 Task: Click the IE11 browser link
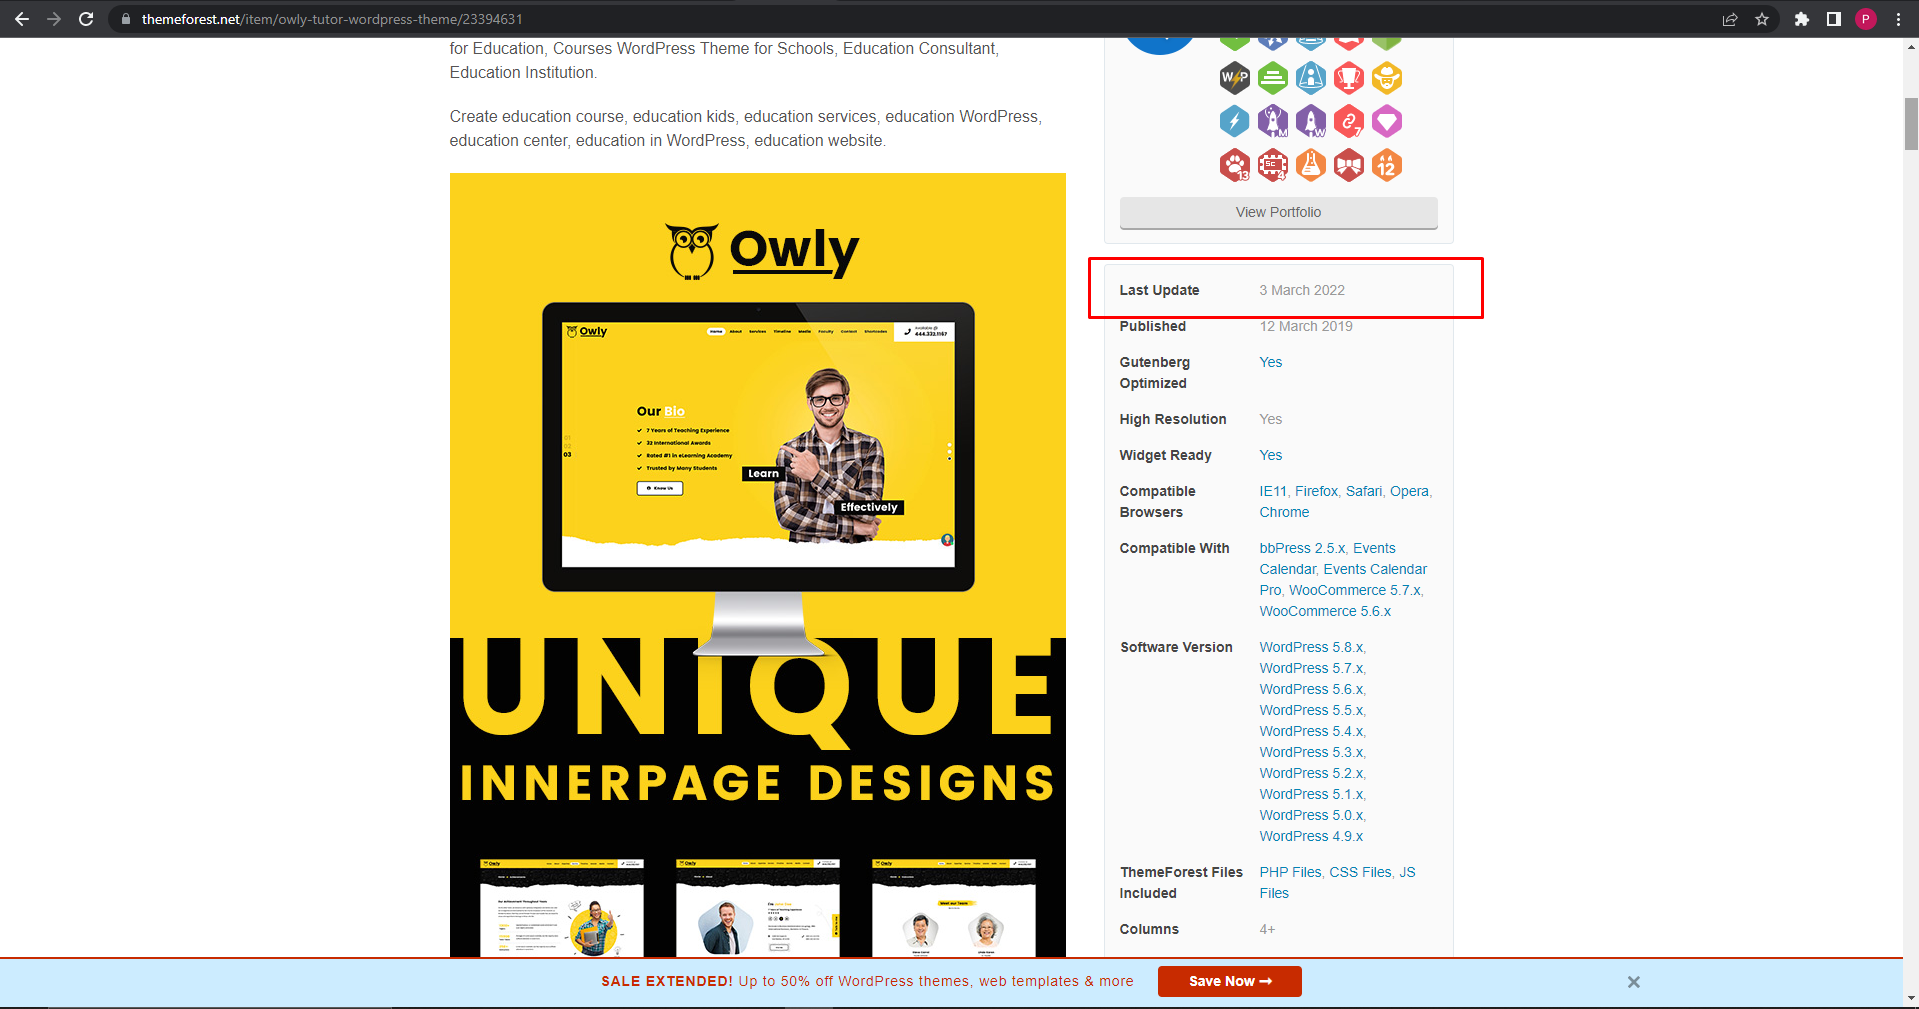click(1273, 491)
